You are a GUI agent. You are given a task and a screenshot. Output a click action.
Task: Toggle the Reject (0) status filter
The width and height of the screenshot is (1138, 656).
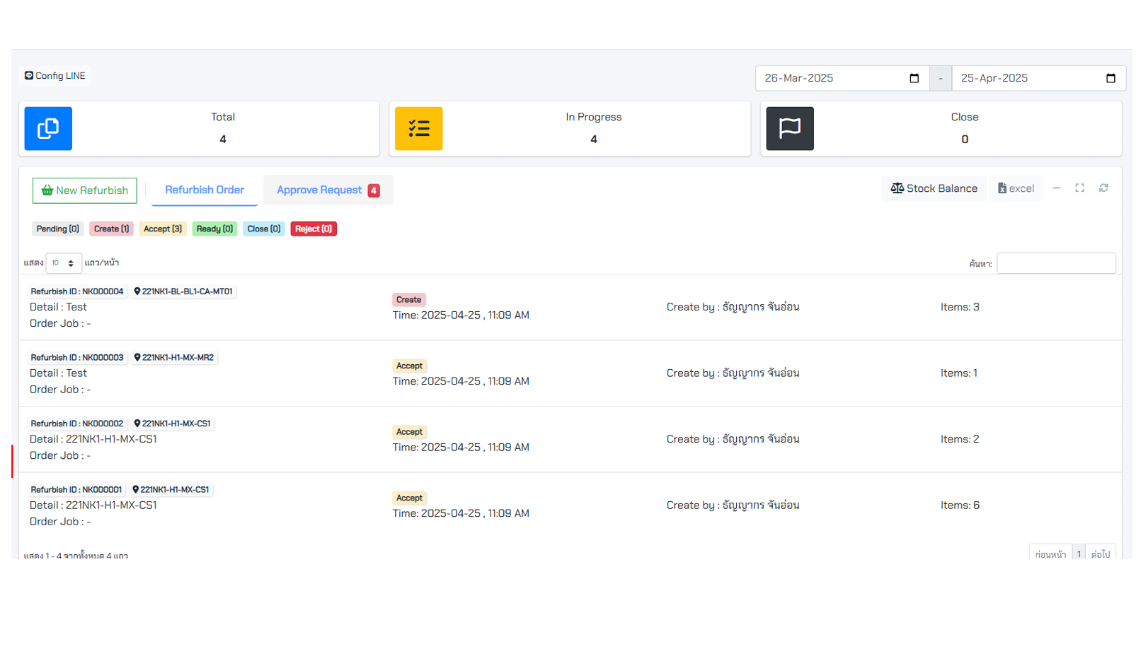[313, 229]
